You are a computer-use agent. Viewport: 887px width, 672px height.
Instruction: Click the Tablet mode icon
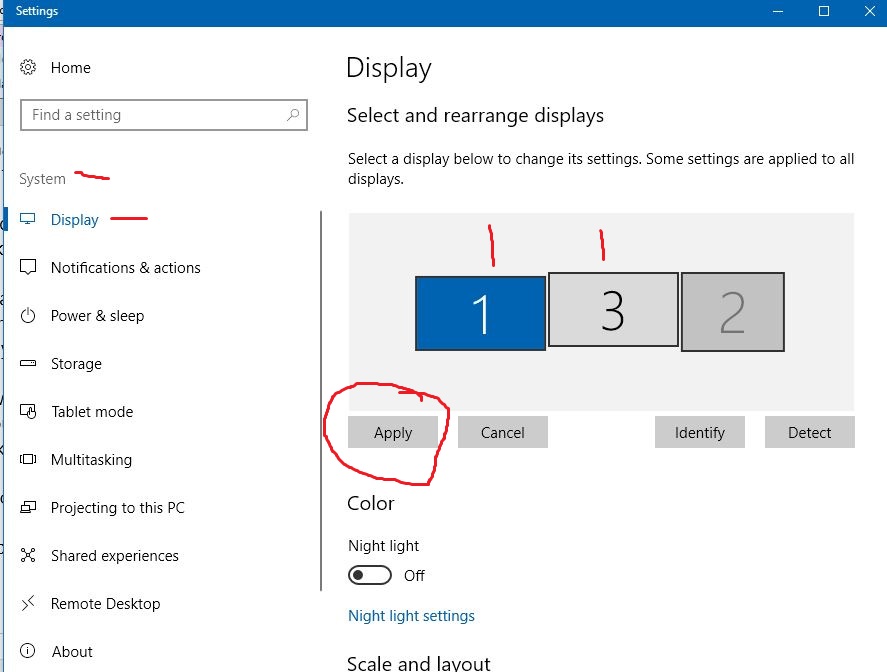(x=28, y=411)
